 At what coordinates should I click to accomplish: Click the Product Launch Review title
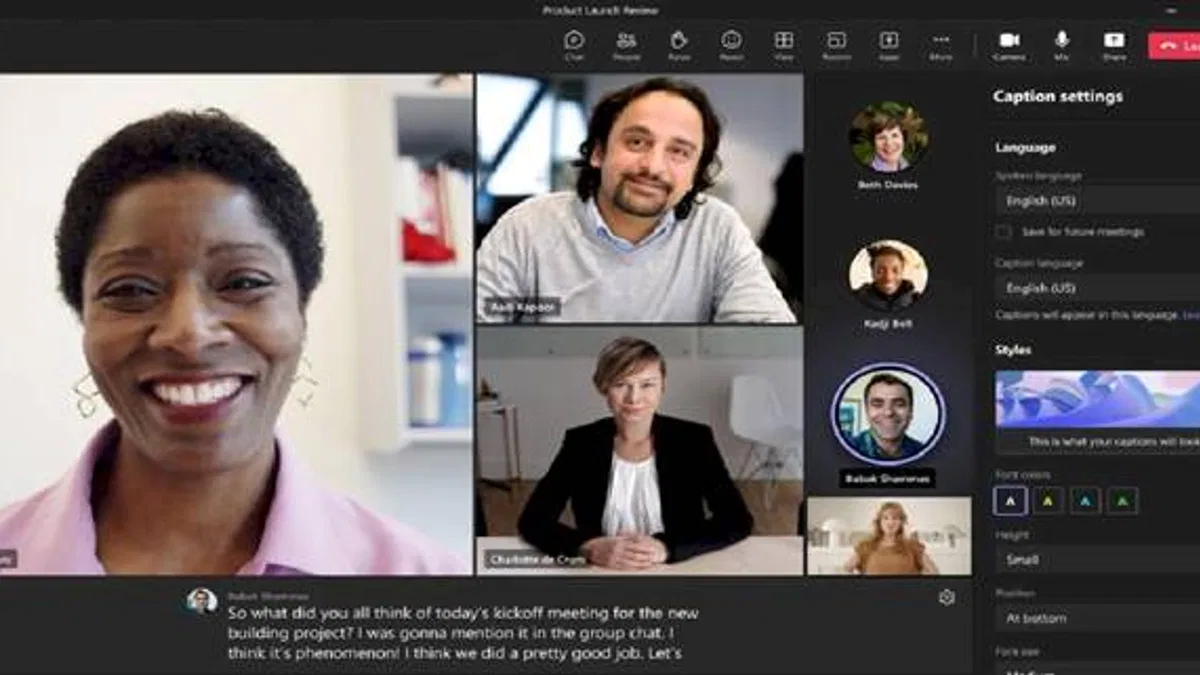click(x=600, y=10)
